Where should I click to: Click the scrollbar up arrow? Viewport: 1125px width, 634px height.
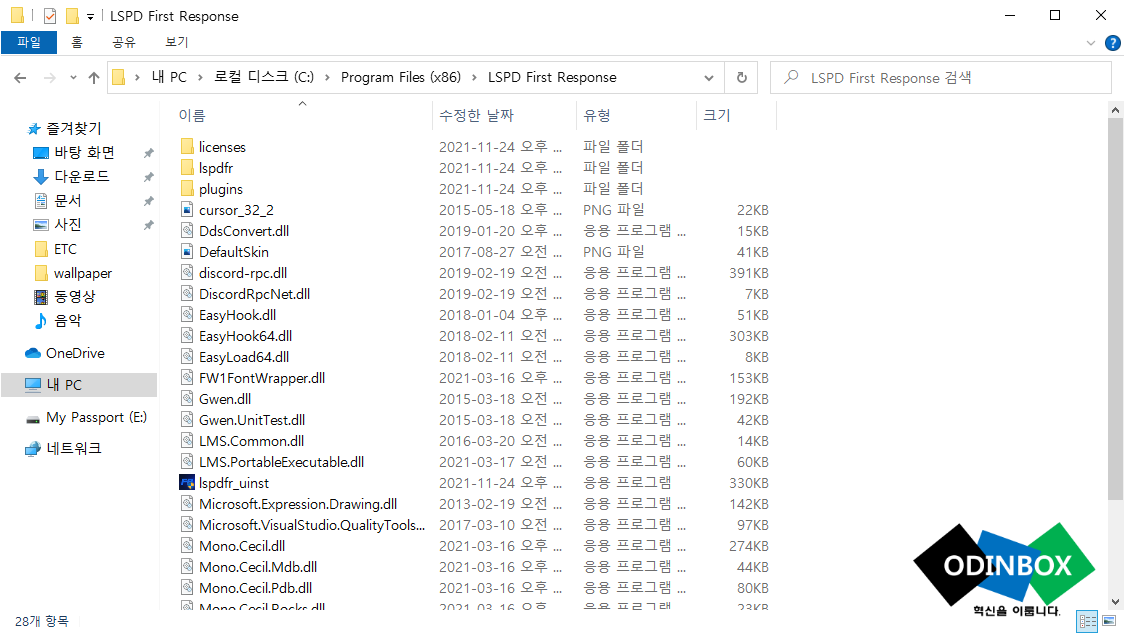point(1115,110)
